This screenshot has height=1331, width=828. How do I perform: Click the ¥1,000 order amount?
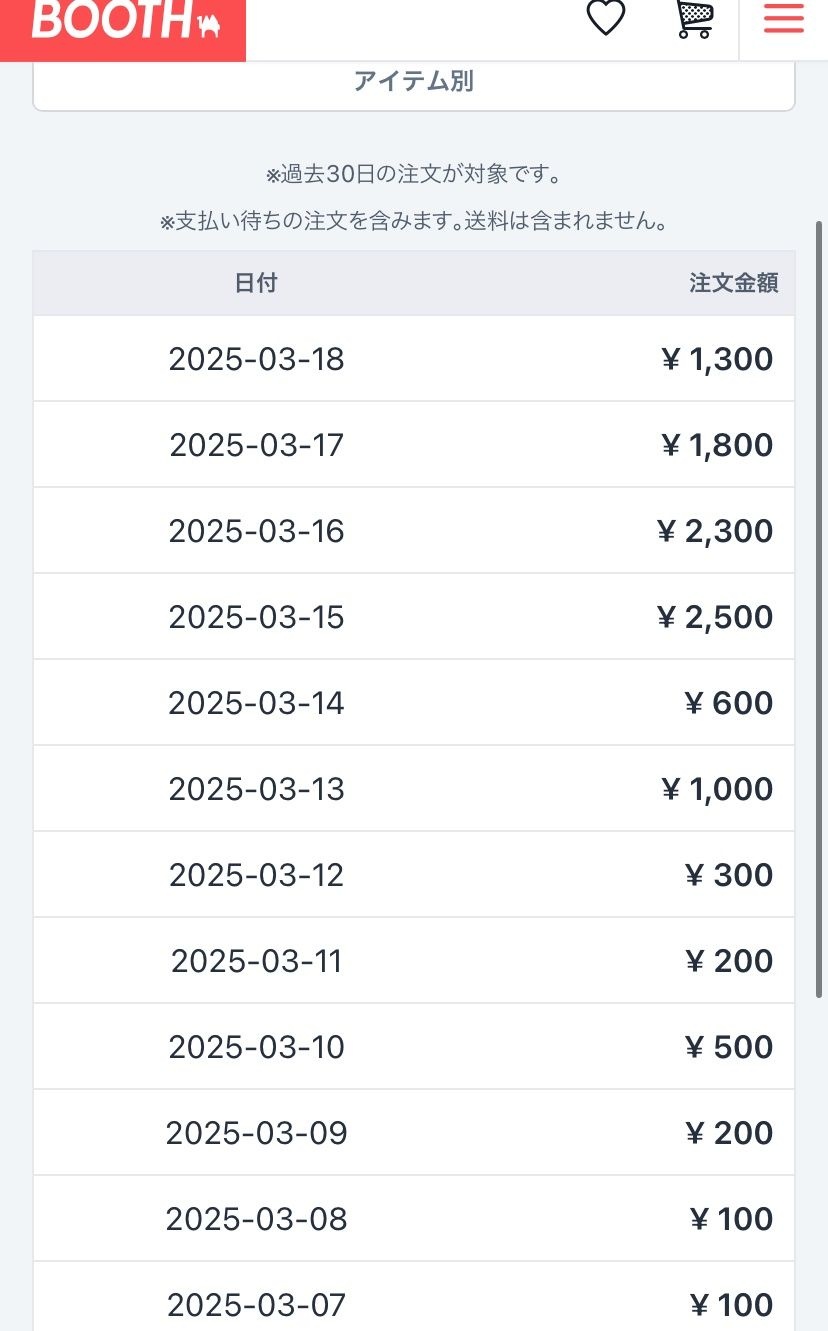point(717,789)
